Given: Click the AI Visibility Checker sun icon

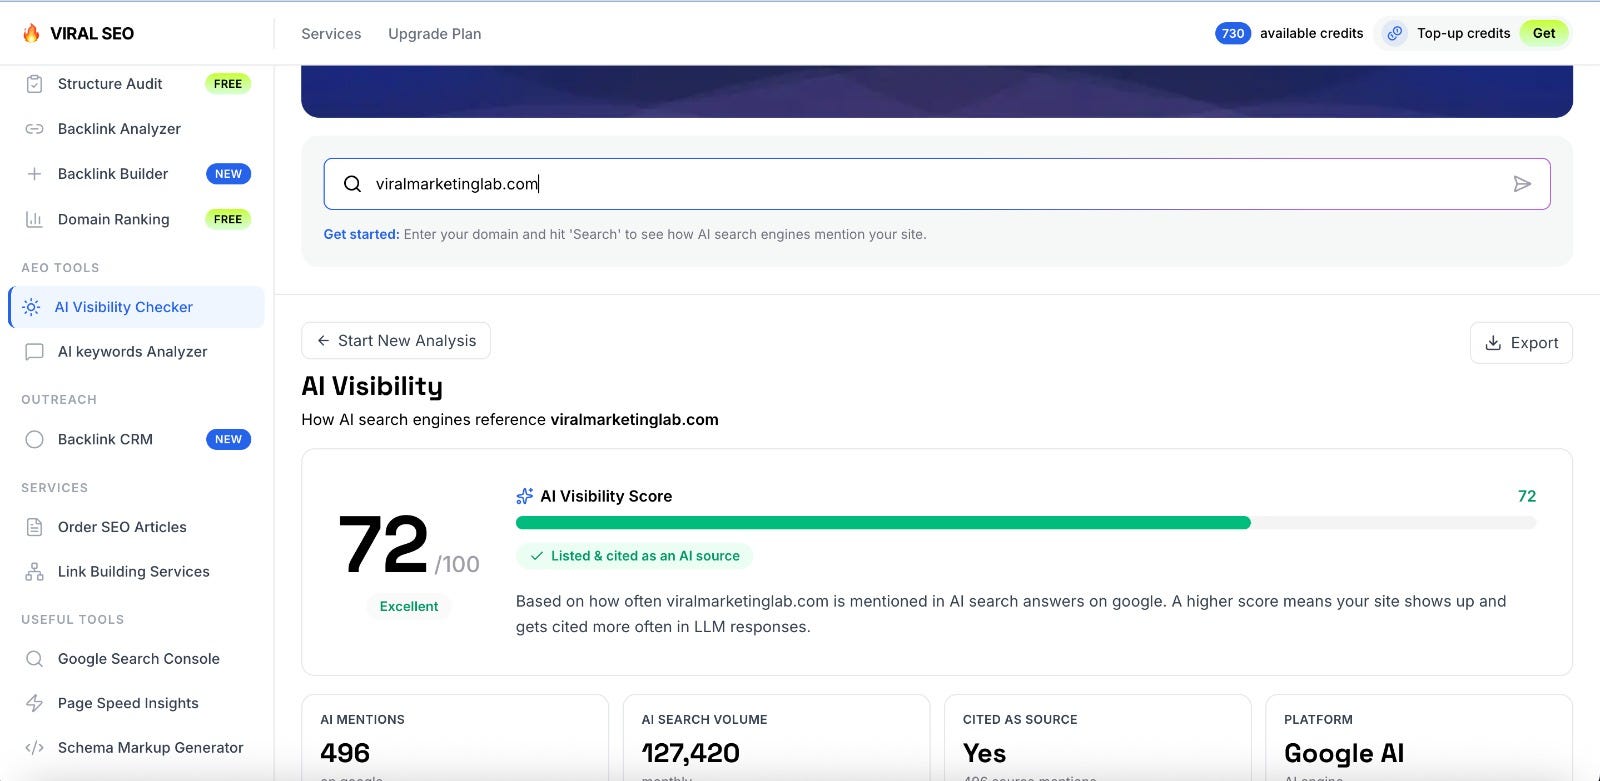Looking at the screenshot, I should 31,307.
